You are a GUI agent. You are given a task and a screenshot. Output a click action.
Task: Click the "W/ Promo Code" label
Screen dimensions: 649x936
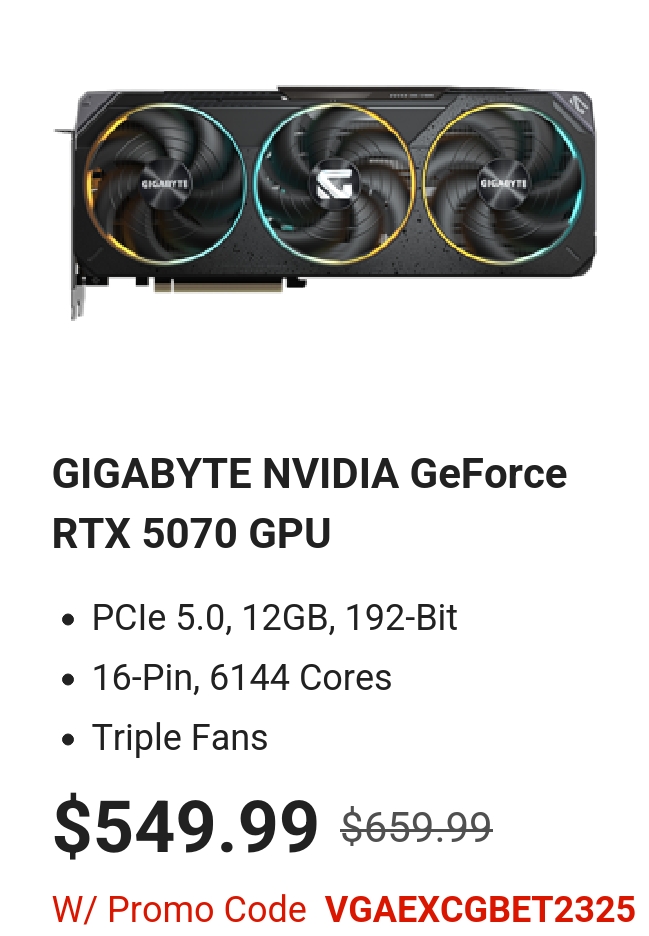(x=179, y=909)
